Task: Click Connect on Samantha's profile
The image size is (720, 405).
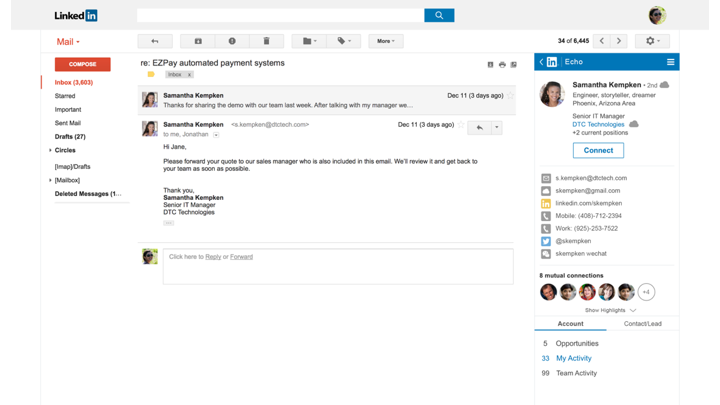Action: pyautogui.click(x=598, y=150)
